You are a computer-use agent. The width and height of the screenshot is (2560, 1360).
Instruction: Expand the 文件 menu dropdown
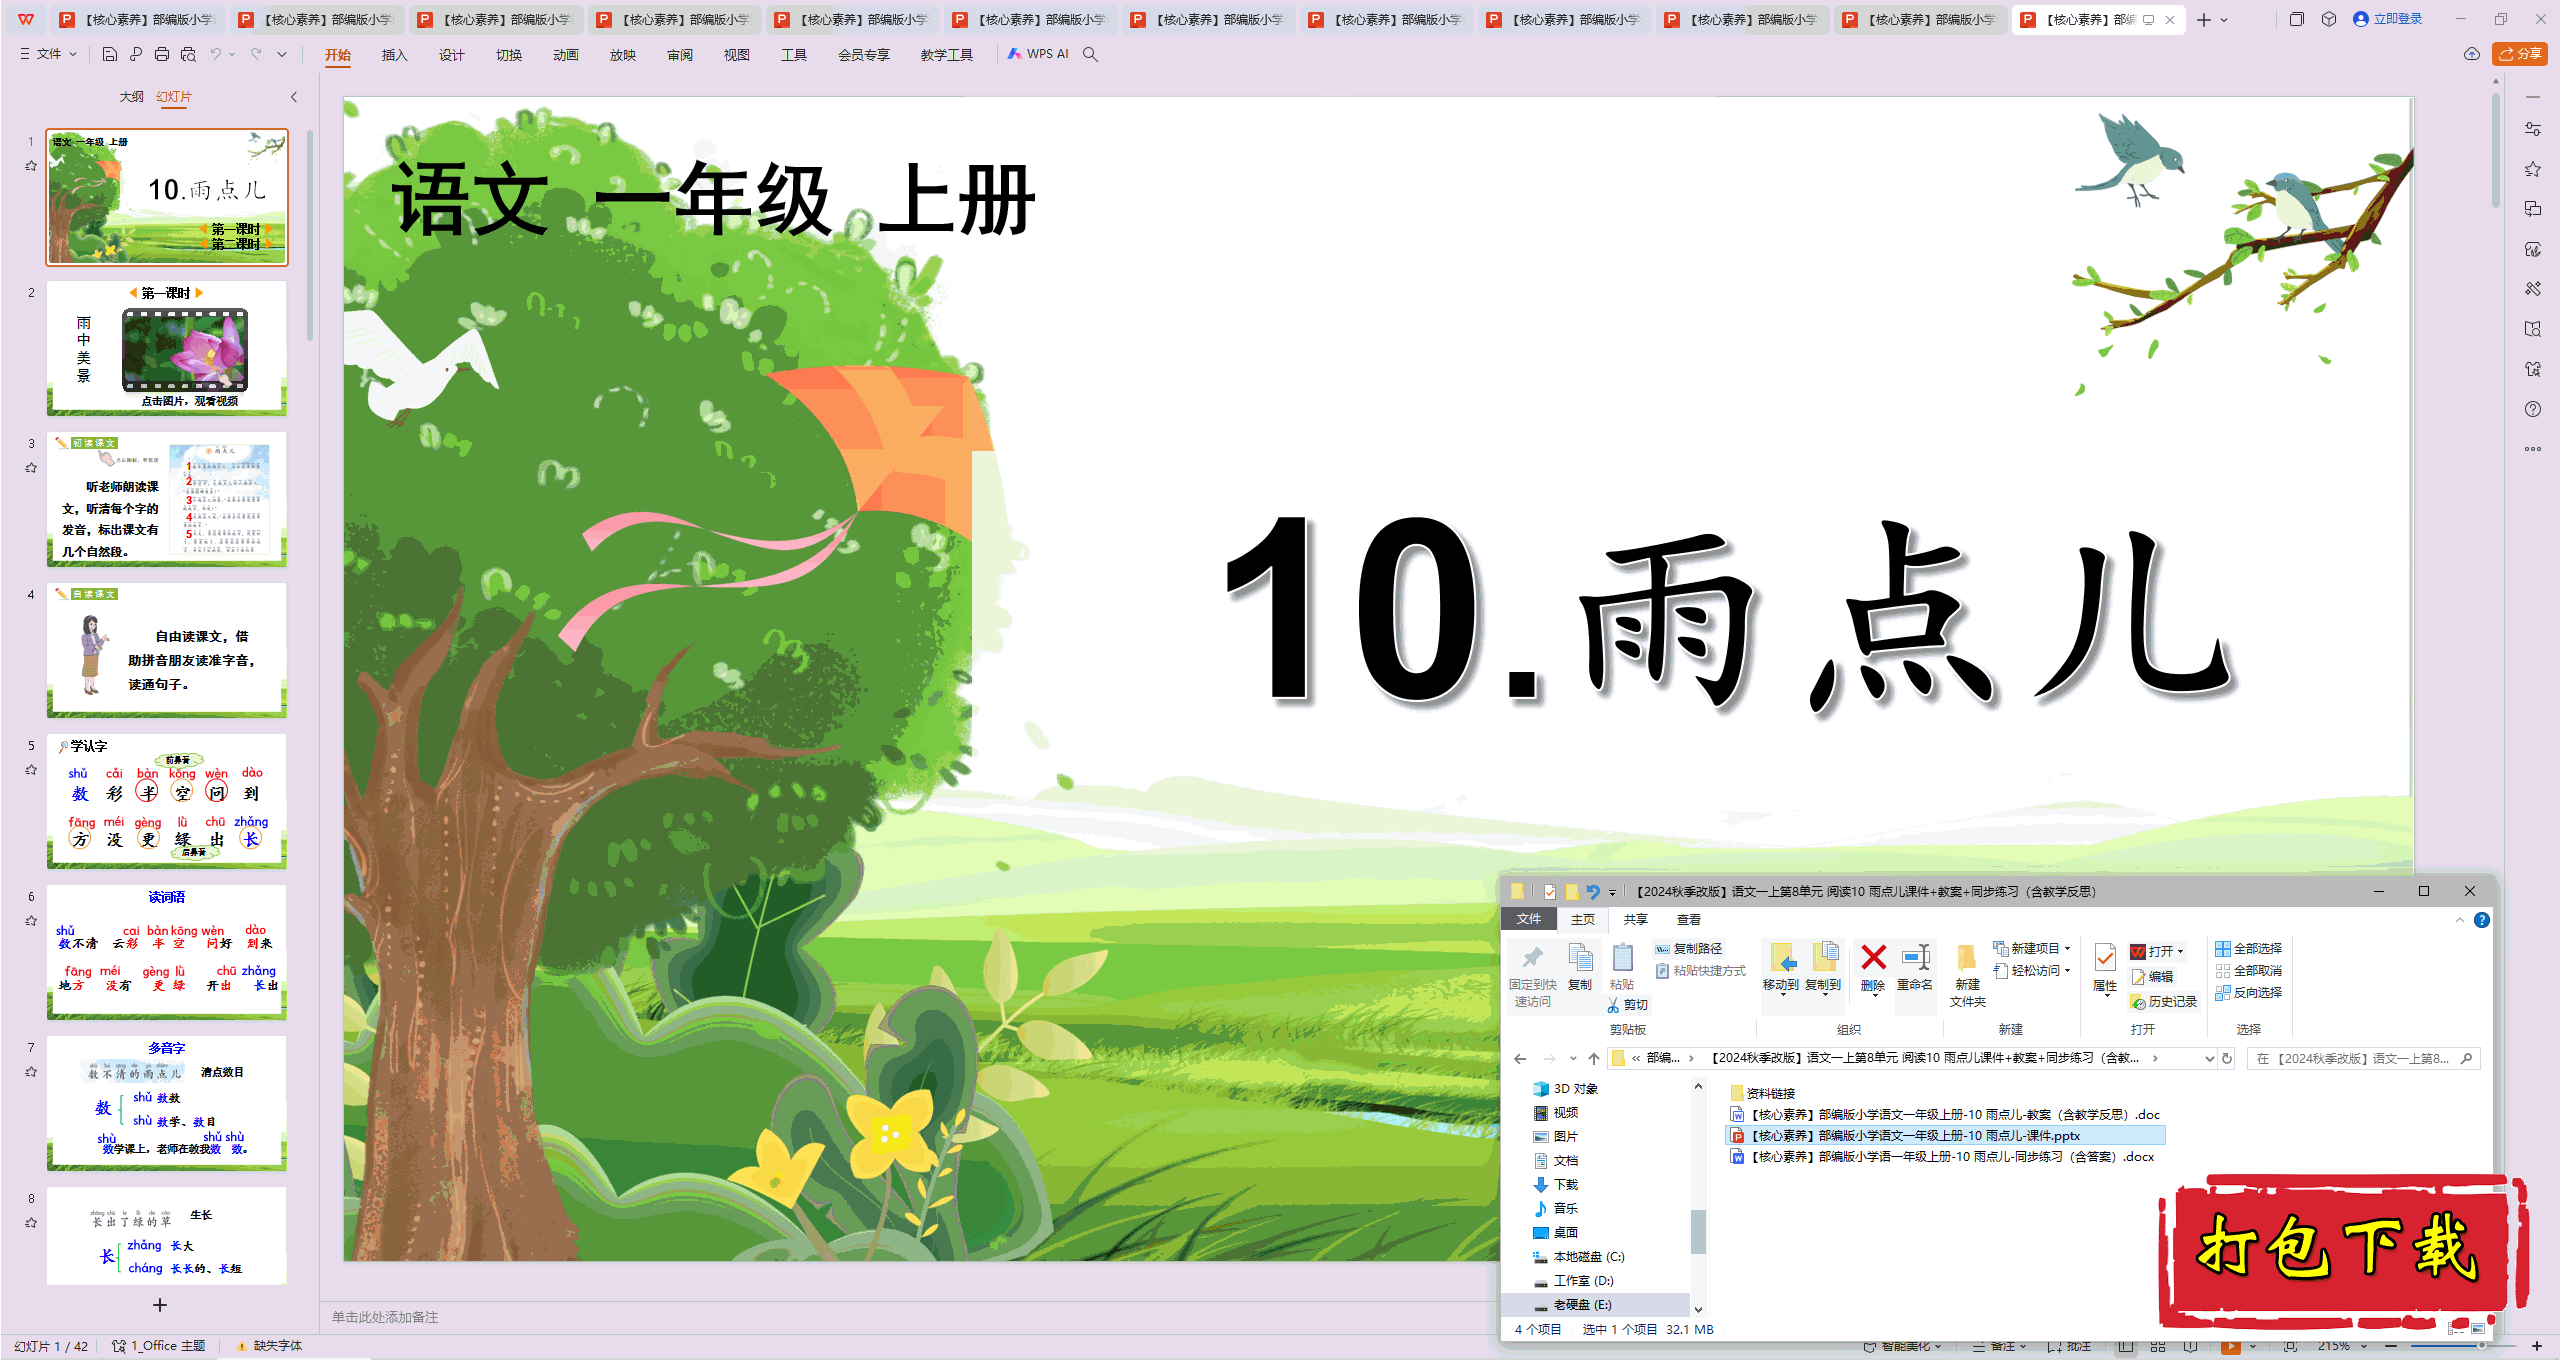pos(49,54)
